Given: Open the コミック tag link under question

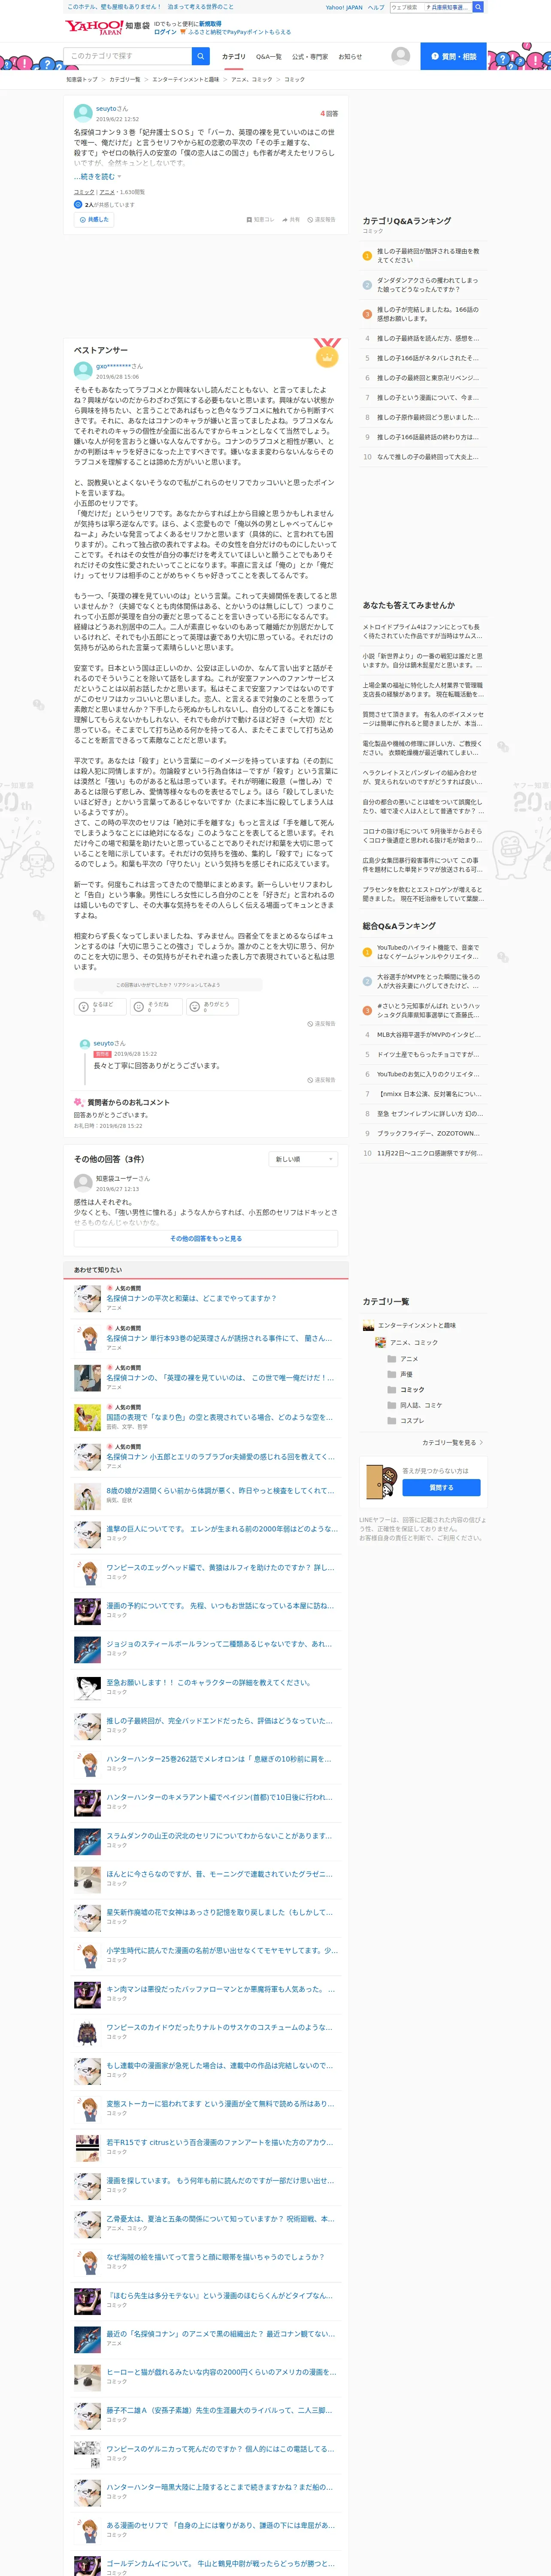Looking at the screenshot, I should tap(84, 192).
